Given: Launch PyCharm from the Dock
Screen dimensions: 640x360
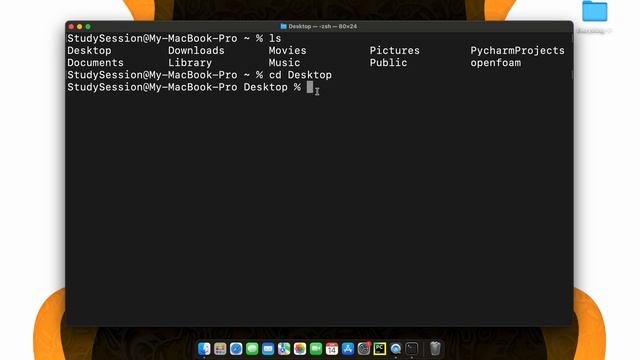Looking at the screenshot, I should tap(380, 349).
